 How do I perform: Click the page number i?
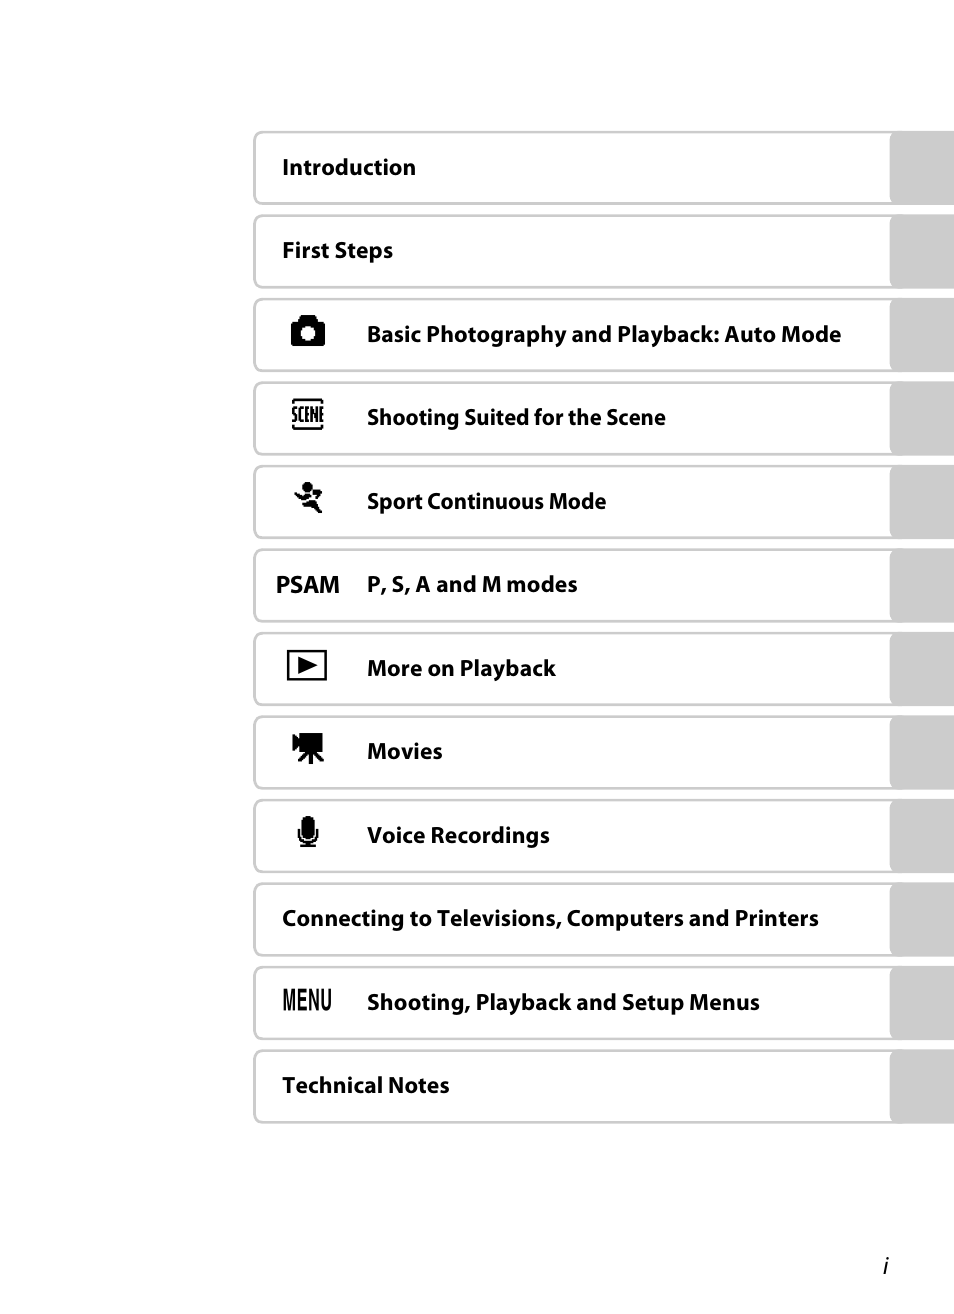click(x=885, y=1266)
